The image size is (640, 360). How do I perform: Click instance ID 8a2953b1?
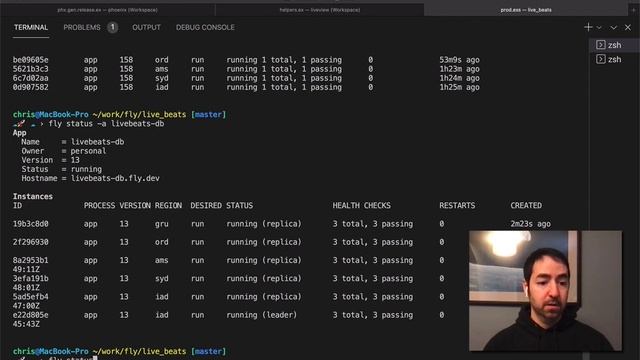pyautogui.click(x=31, y=260)
